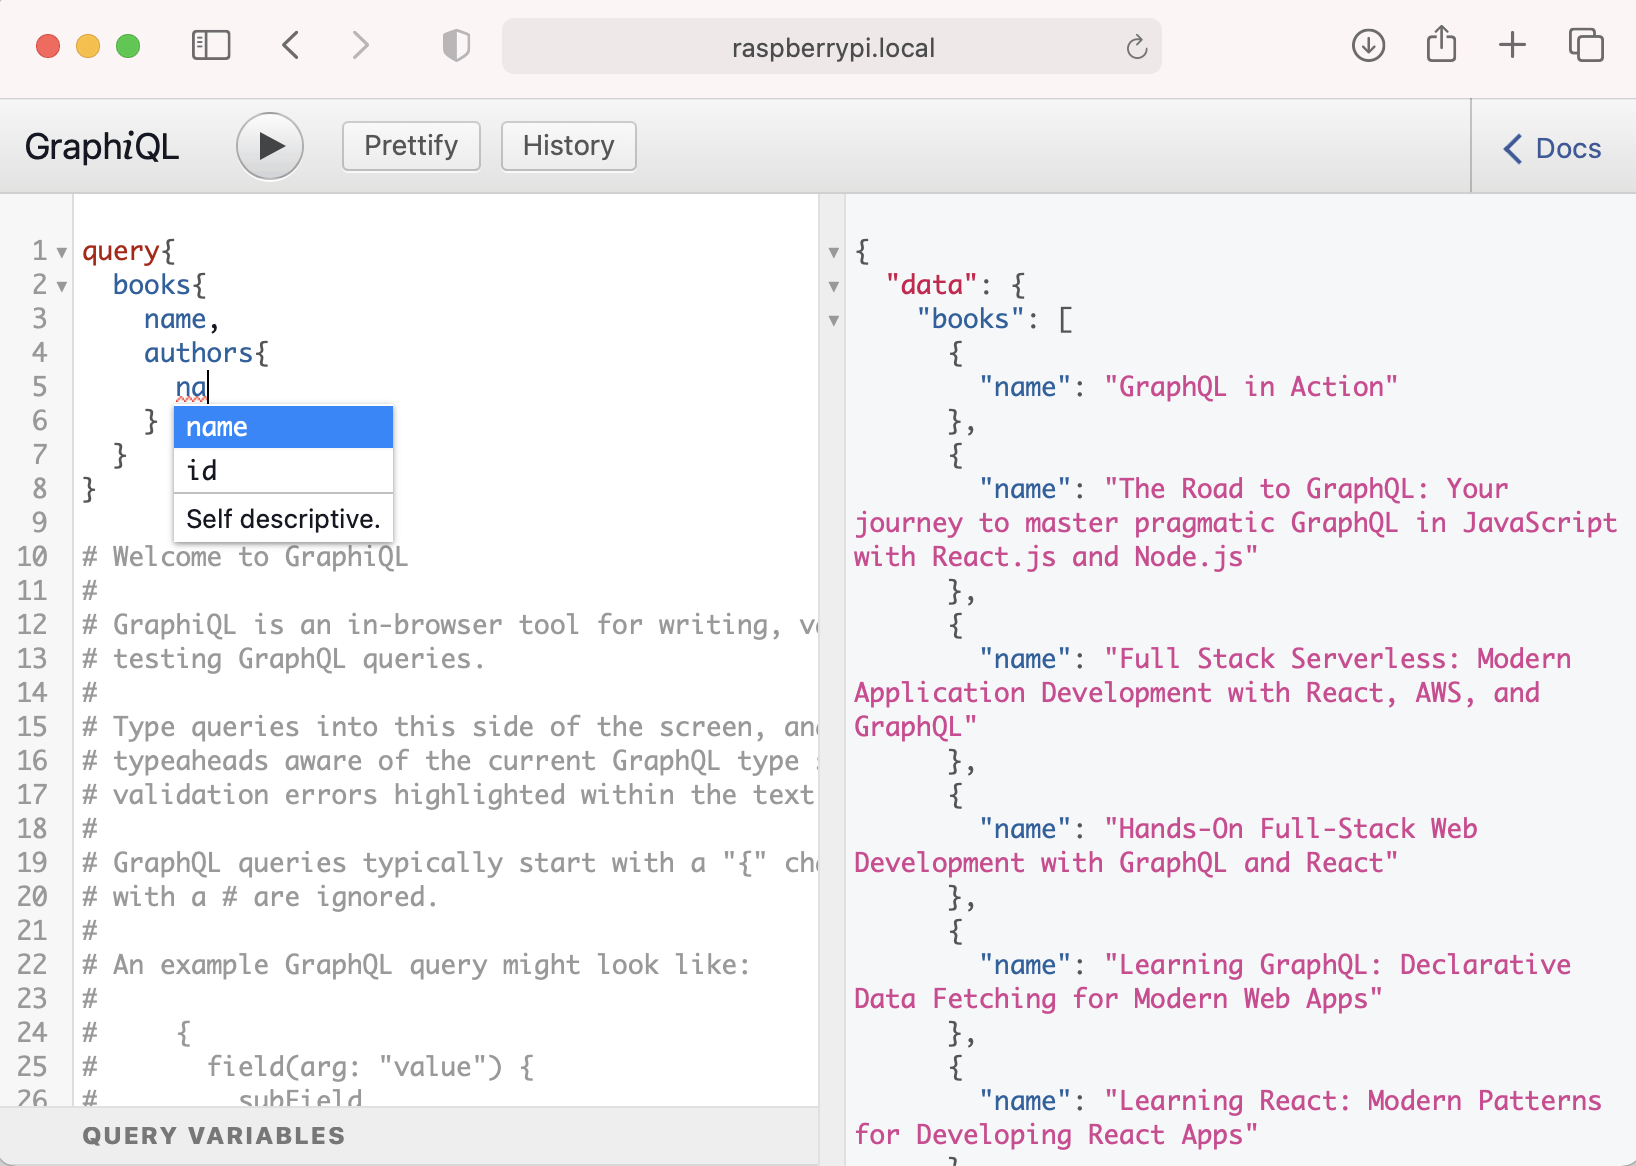
Task: Collapse the query block on line 1
Action: pos(62,252)
